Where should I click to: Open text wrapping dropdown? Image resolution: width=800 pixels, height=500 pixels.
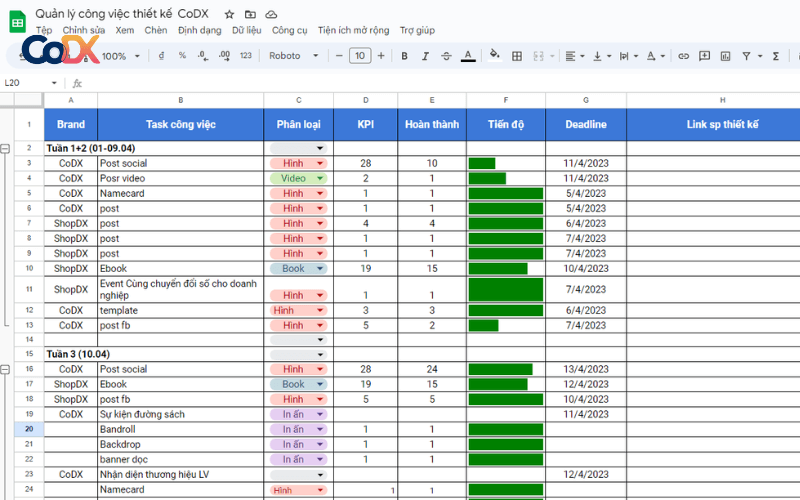point(629,56)
